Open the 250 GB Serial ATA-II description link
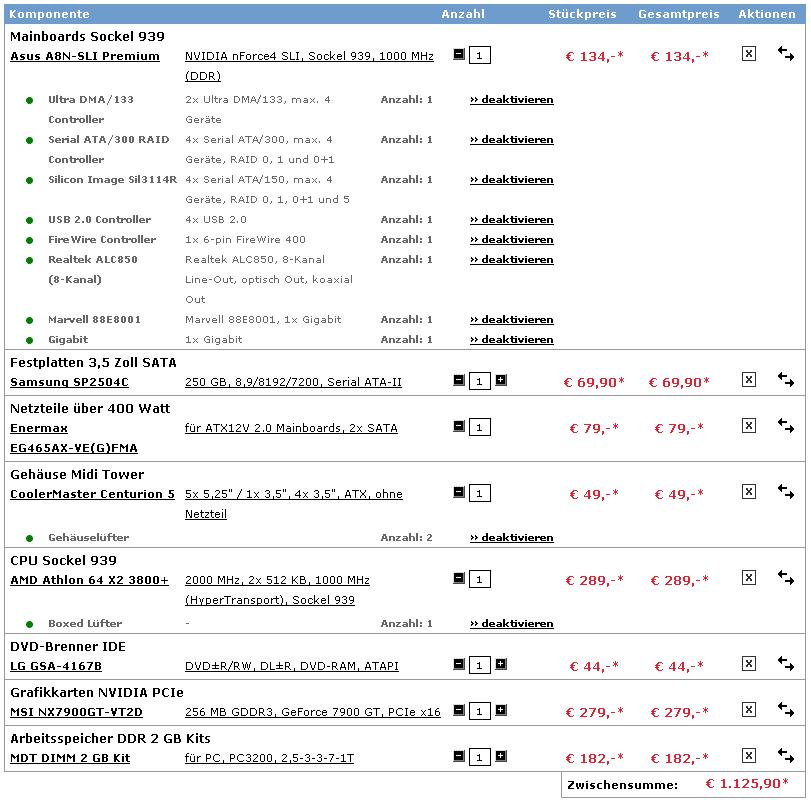This screenshot has height=802, width=811. click(x=293, y=382)
